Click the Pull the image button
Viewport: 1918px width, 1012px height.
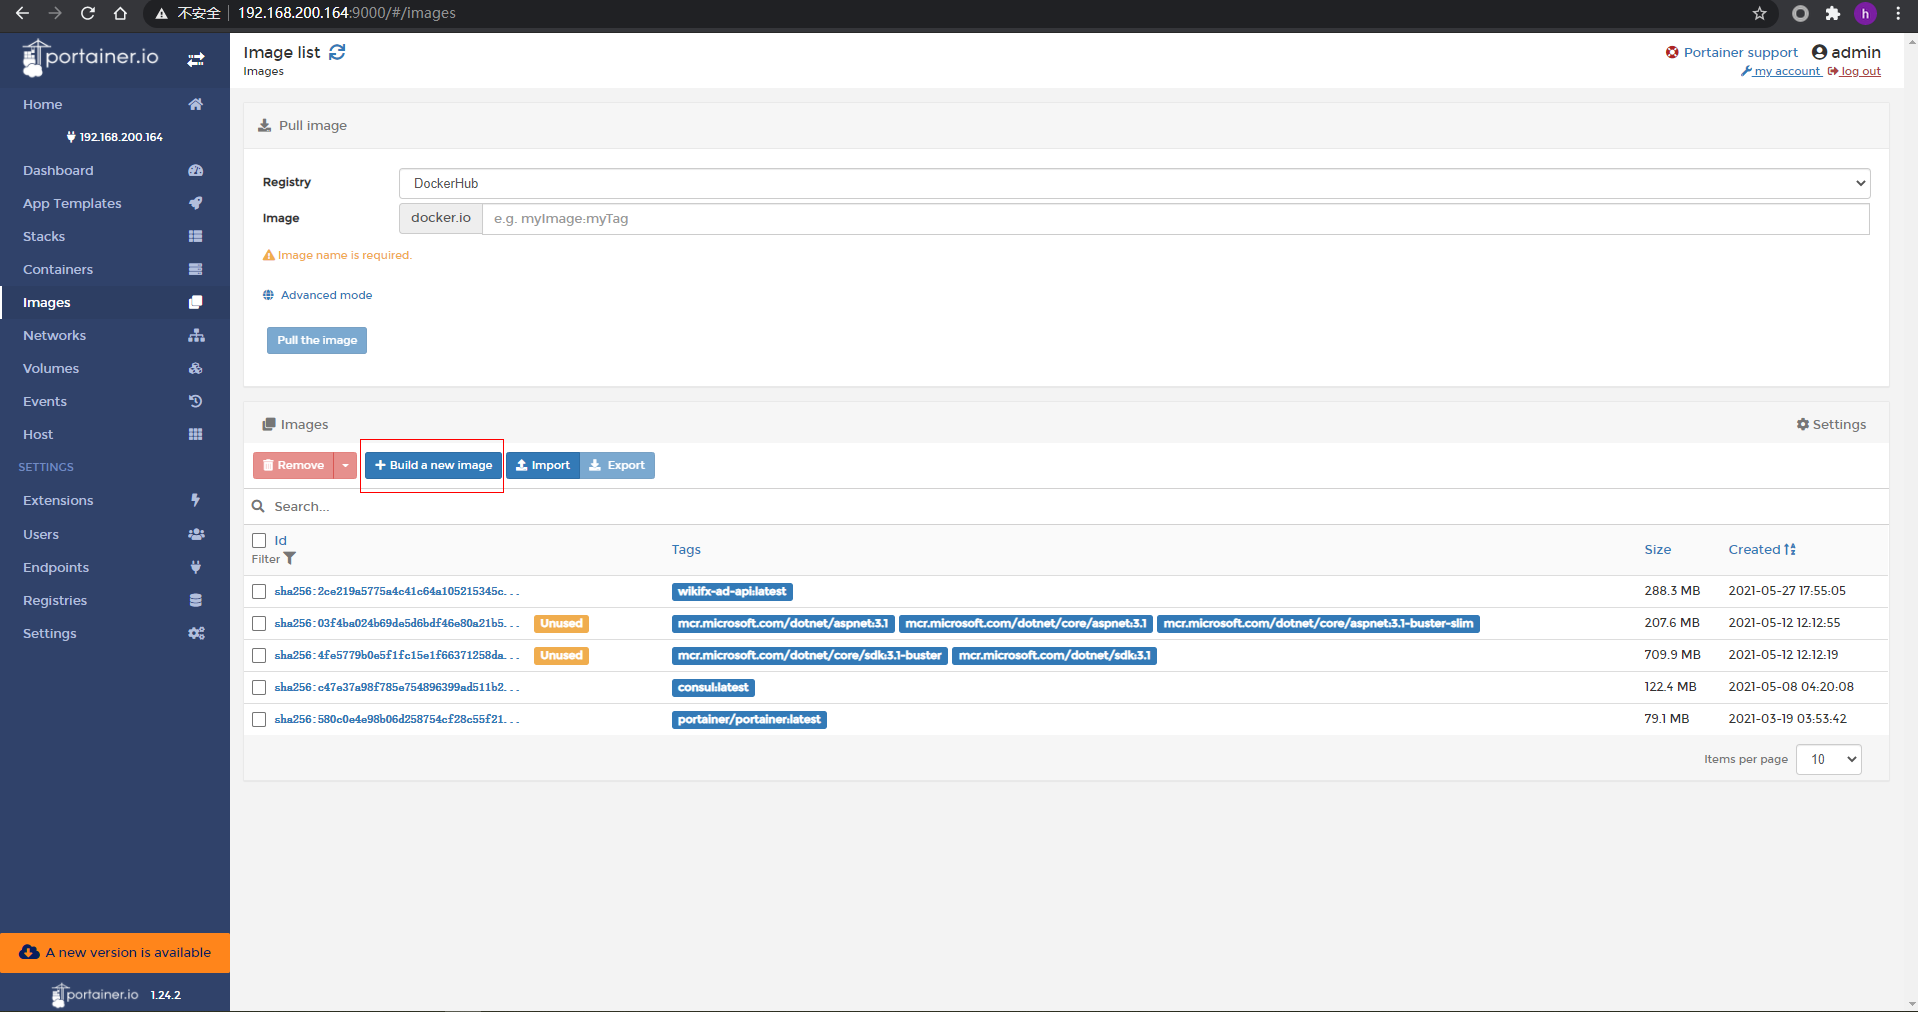pyautogui.click(x=317, y=340)
